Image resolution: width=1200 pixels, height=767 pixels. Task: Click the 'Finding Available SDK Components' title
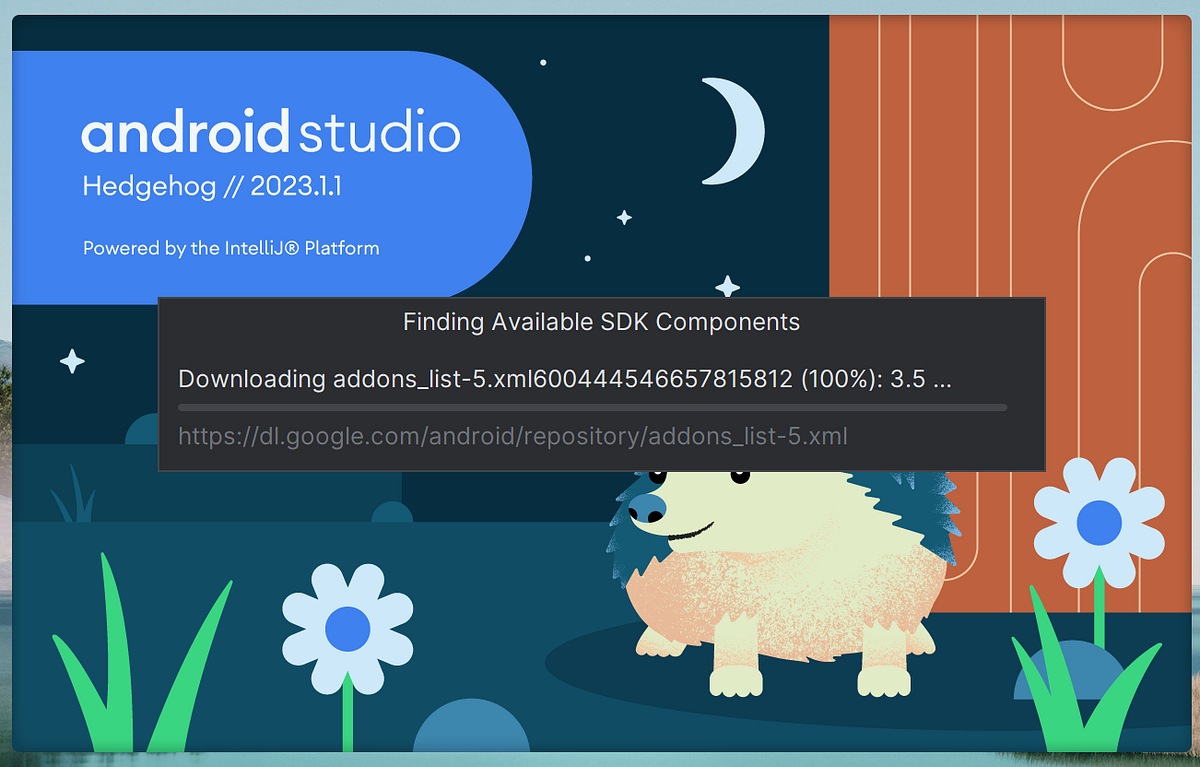coord(600,322)
